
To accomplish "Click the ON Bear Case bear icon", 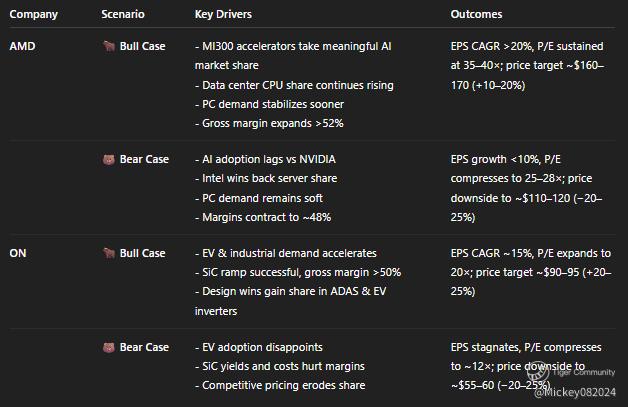I will (x=108, y=347).
